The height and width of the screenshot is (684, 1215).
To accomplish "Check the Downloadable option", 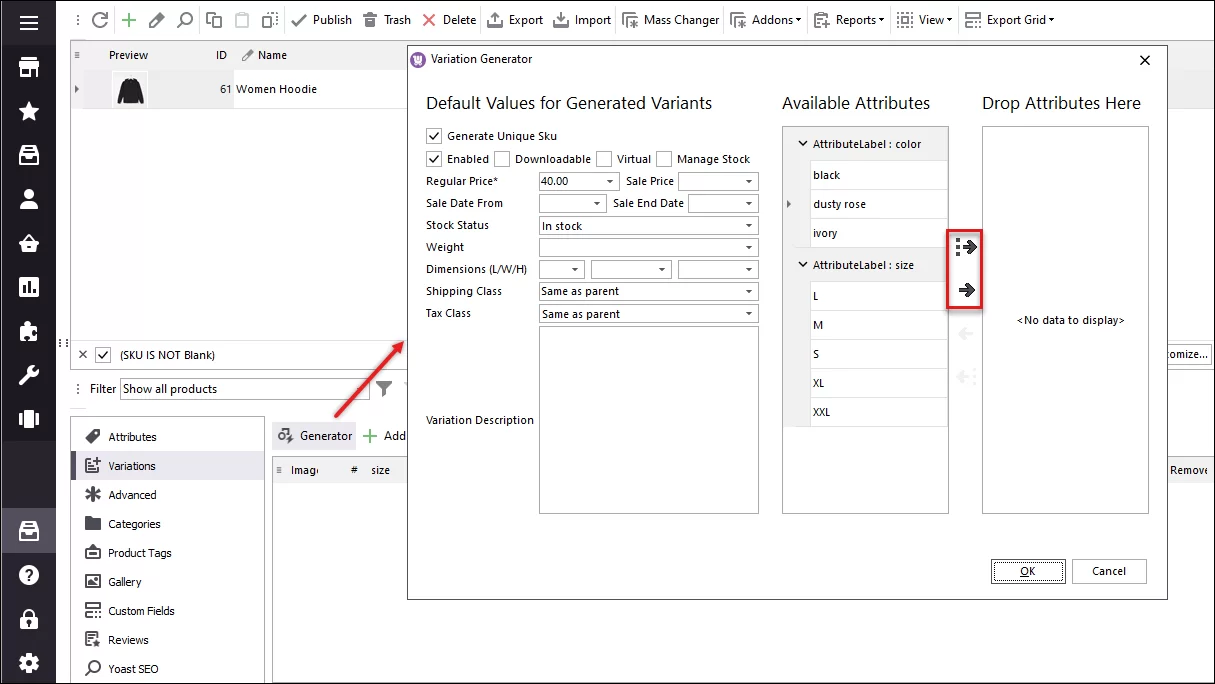I will (x=502, y=158).
